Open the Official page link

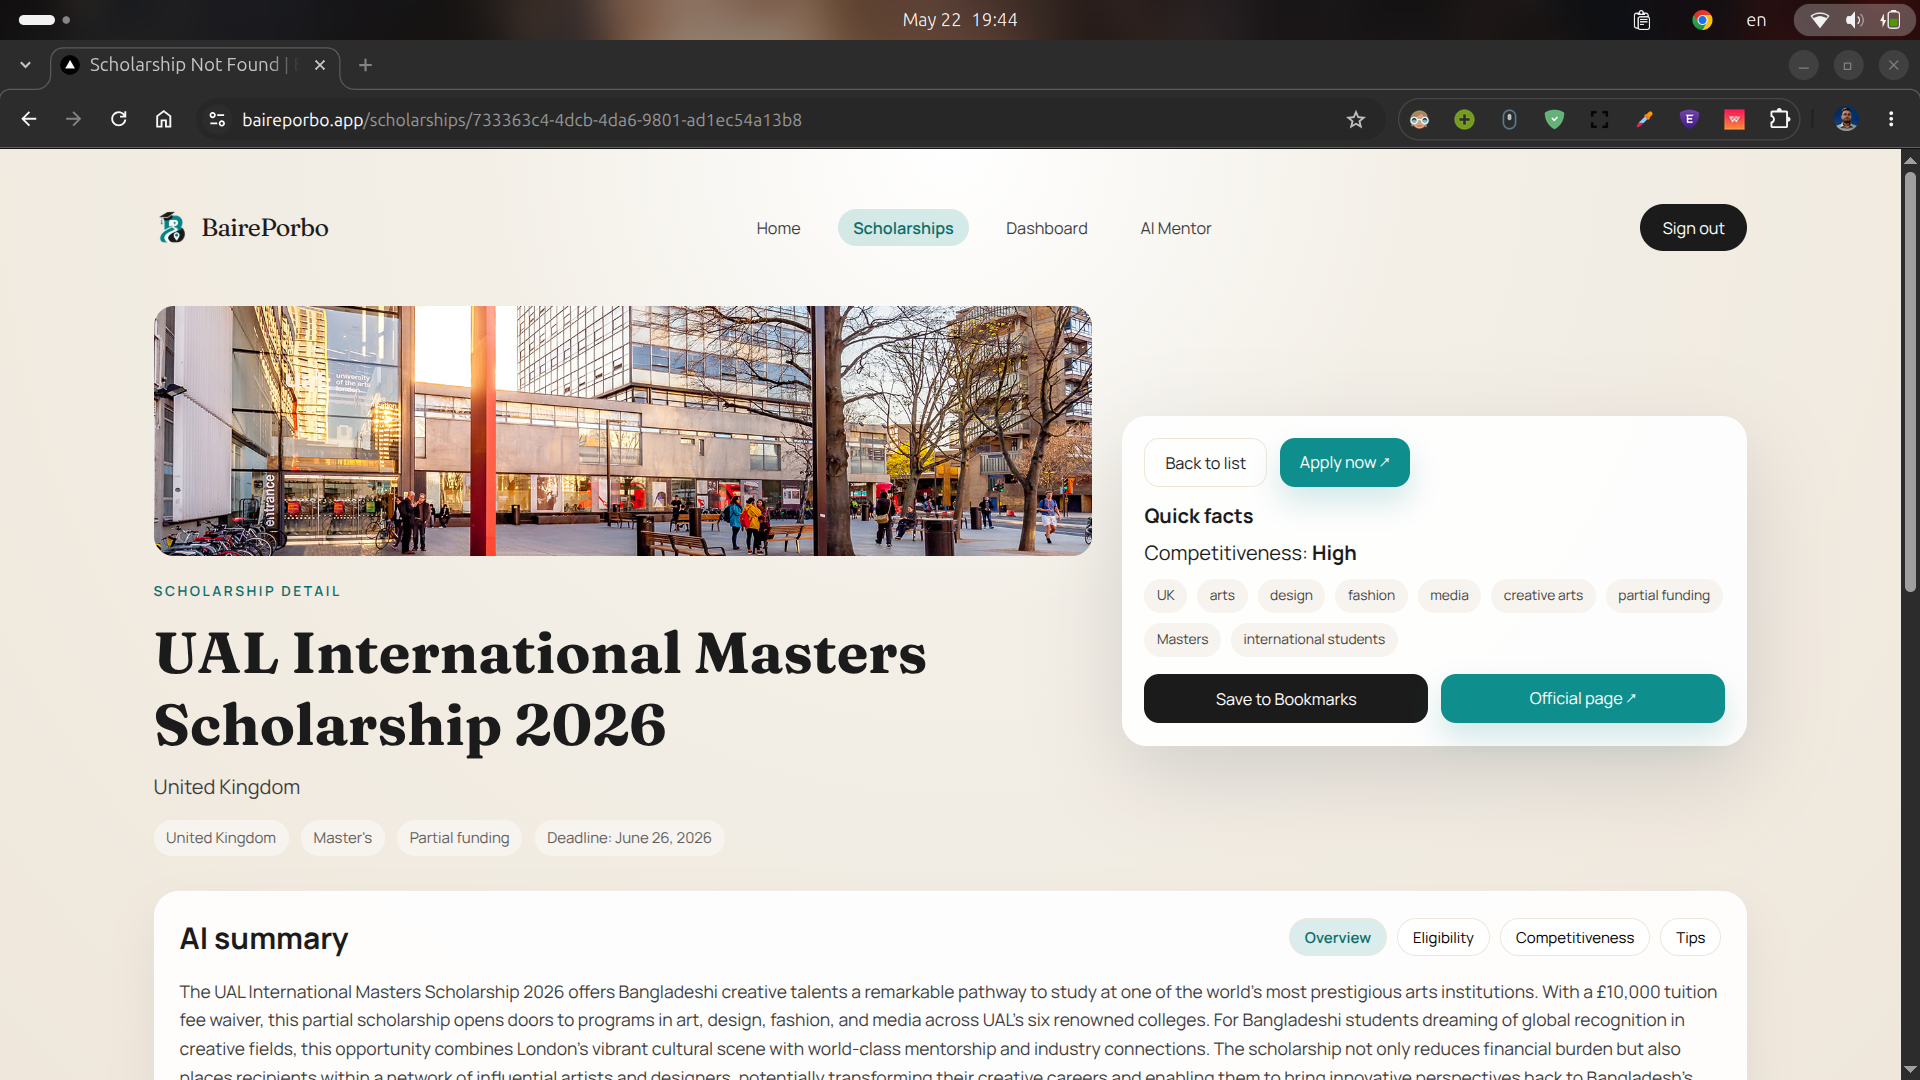click(1582, 699)
